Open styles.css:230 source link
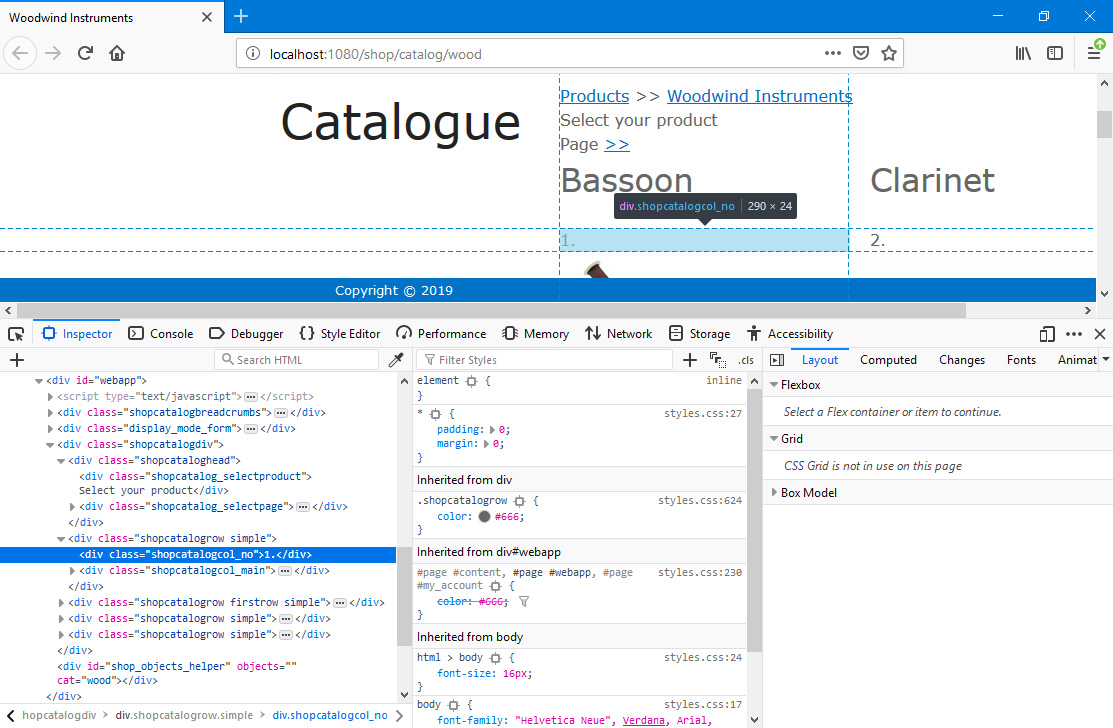1113x728 pixels. (x=700, y=573)
